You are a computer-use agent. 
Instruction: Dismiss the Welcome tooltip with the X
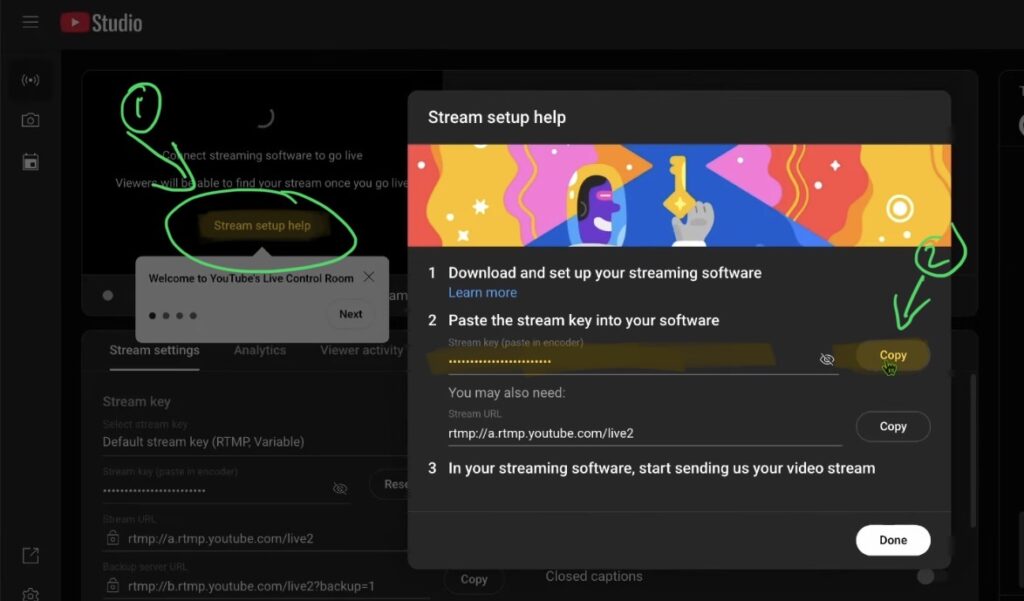[x=367, y=277]
